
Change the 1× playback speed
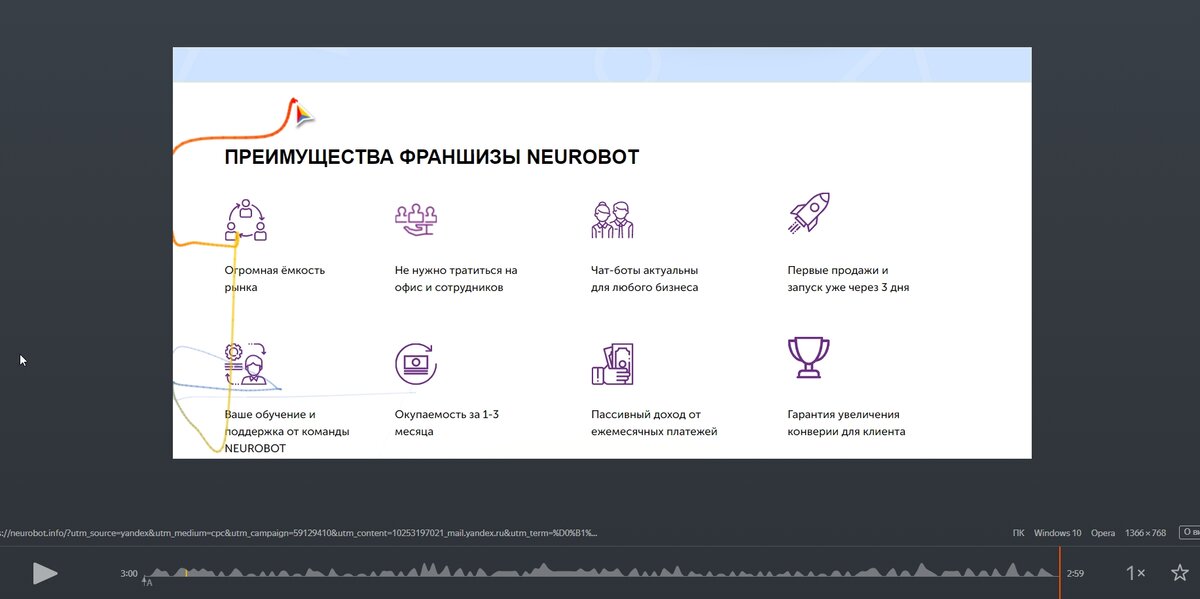(1136, 573)
